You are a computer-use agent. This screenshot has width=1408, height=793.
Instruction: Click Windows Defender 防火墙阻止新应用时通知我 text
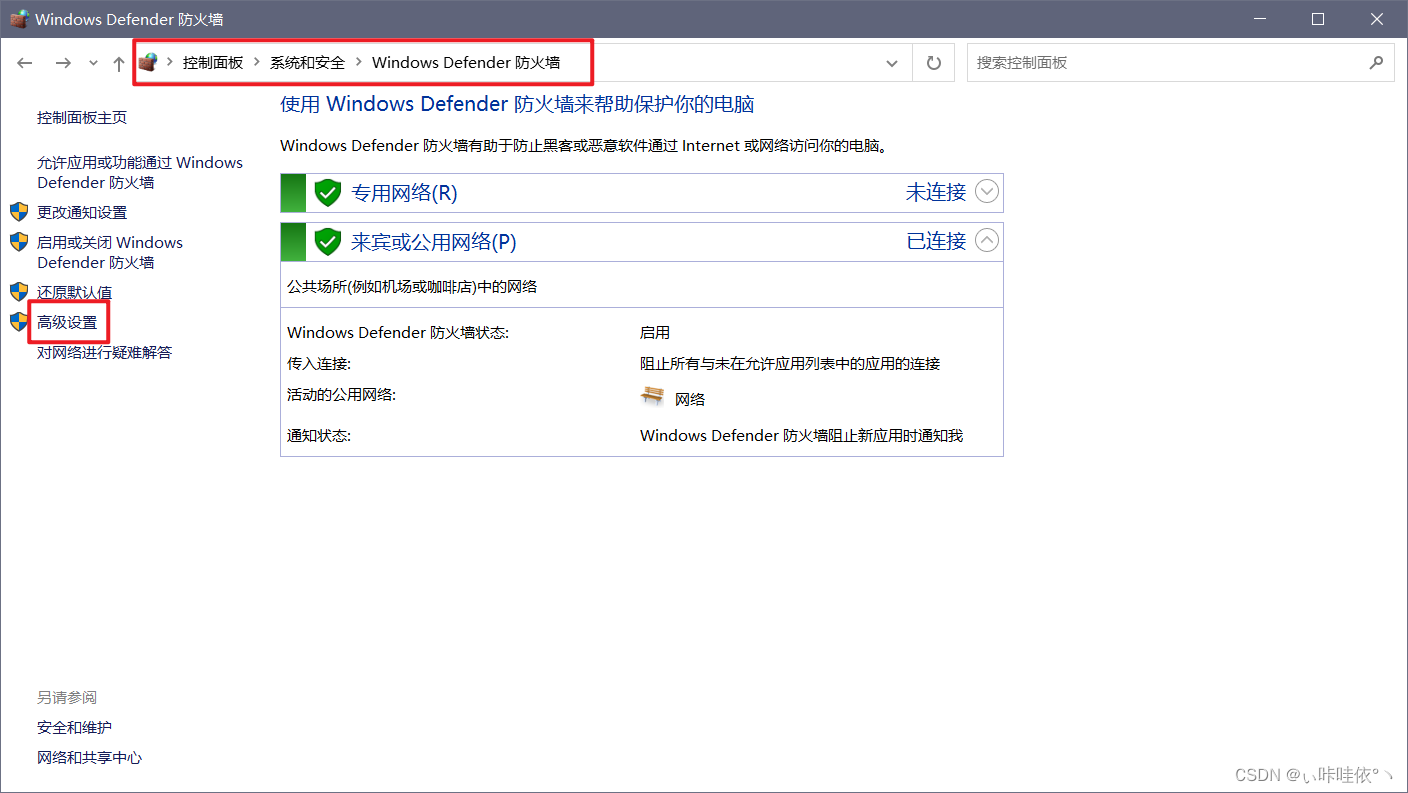801,435
